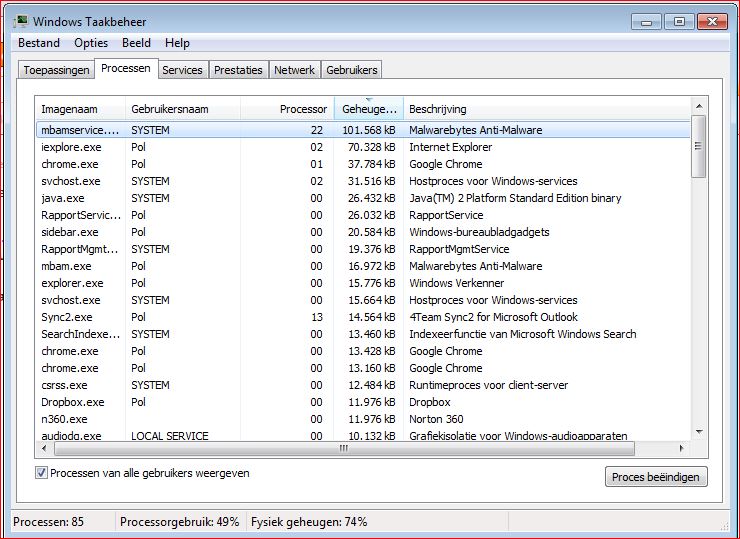Sort by the Gebruikersnaam column header
740x539 pixels.
183,109
